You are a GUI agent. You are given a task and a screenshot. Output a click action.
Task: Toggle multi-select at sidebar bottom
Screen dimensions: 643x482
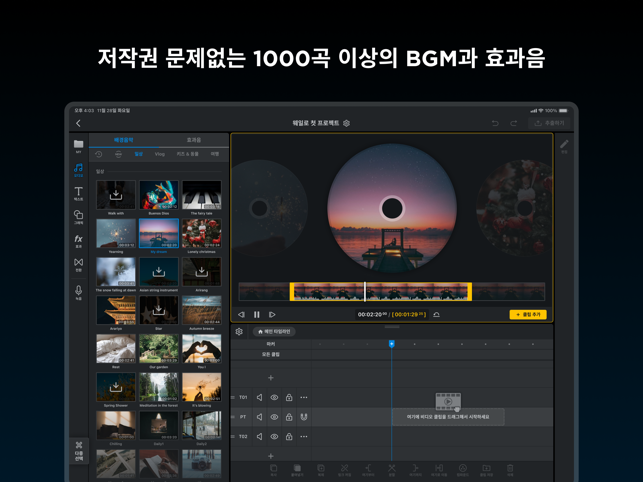pyautogui.click(x=79, y=451)
